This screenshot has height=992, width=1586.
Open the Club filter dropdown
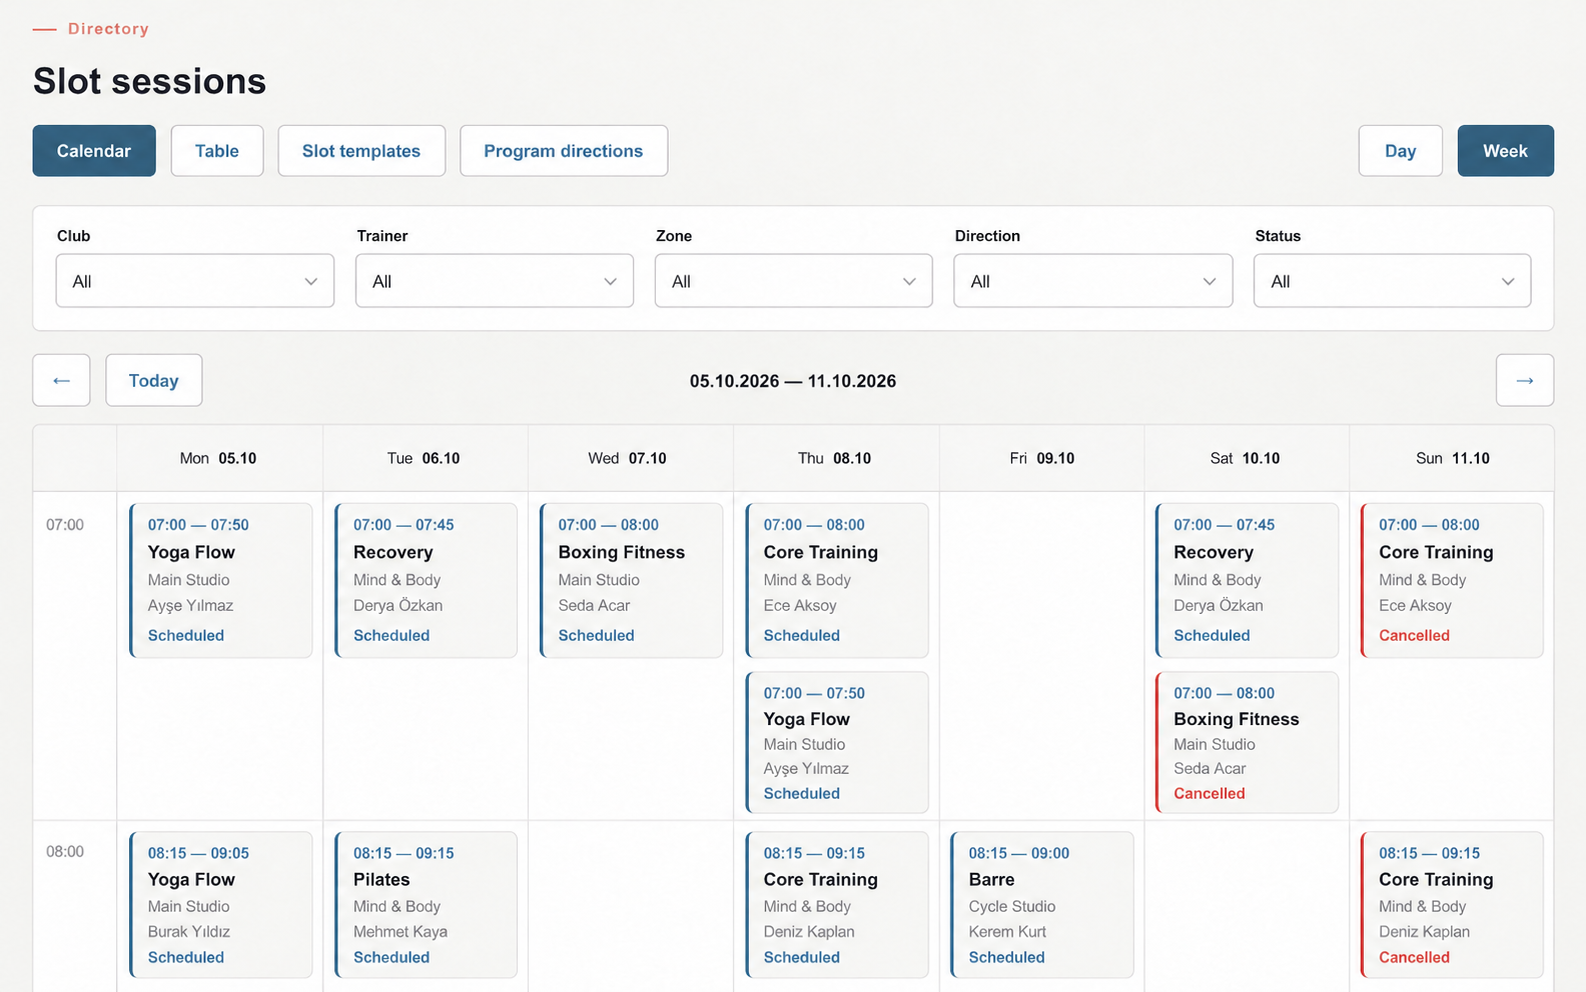(195, 281)
